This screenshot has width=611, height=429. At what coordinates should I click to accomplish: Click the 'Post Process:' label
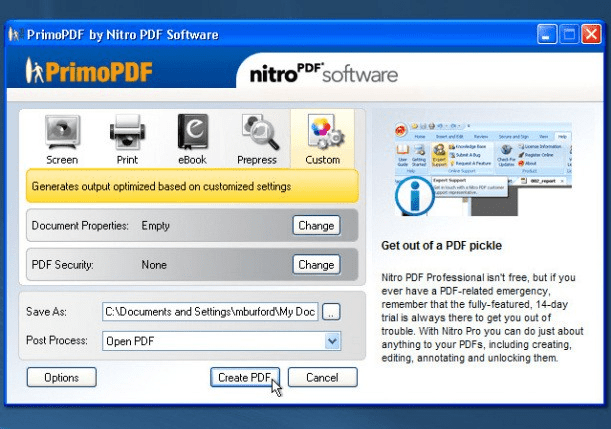coord(57,340)
